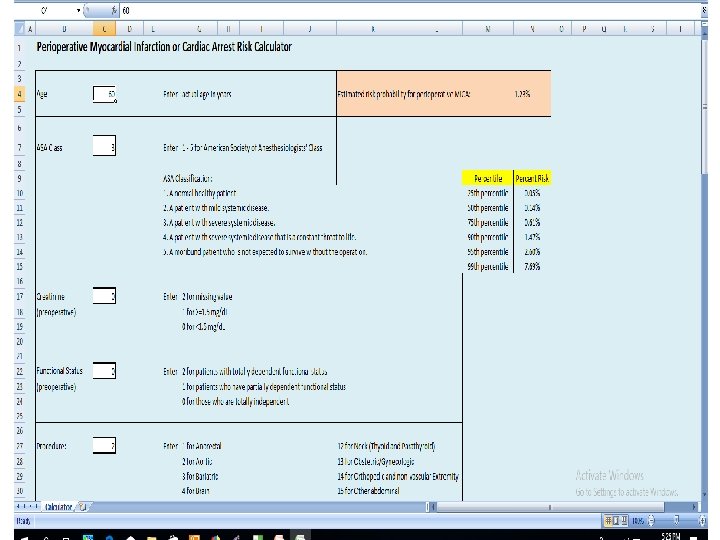Select column N header

pyautogui.click(x=532, y=29)
